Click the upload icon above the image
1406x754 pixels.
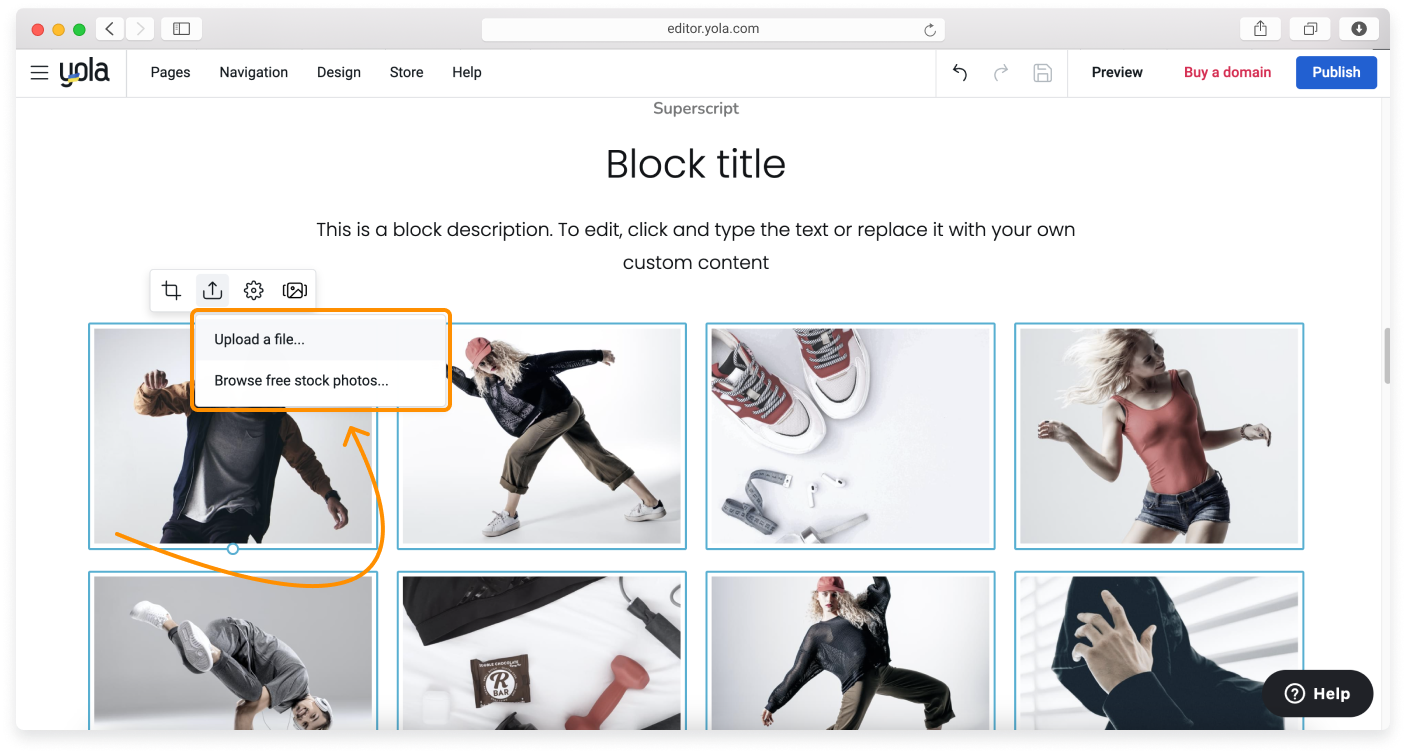212,290
